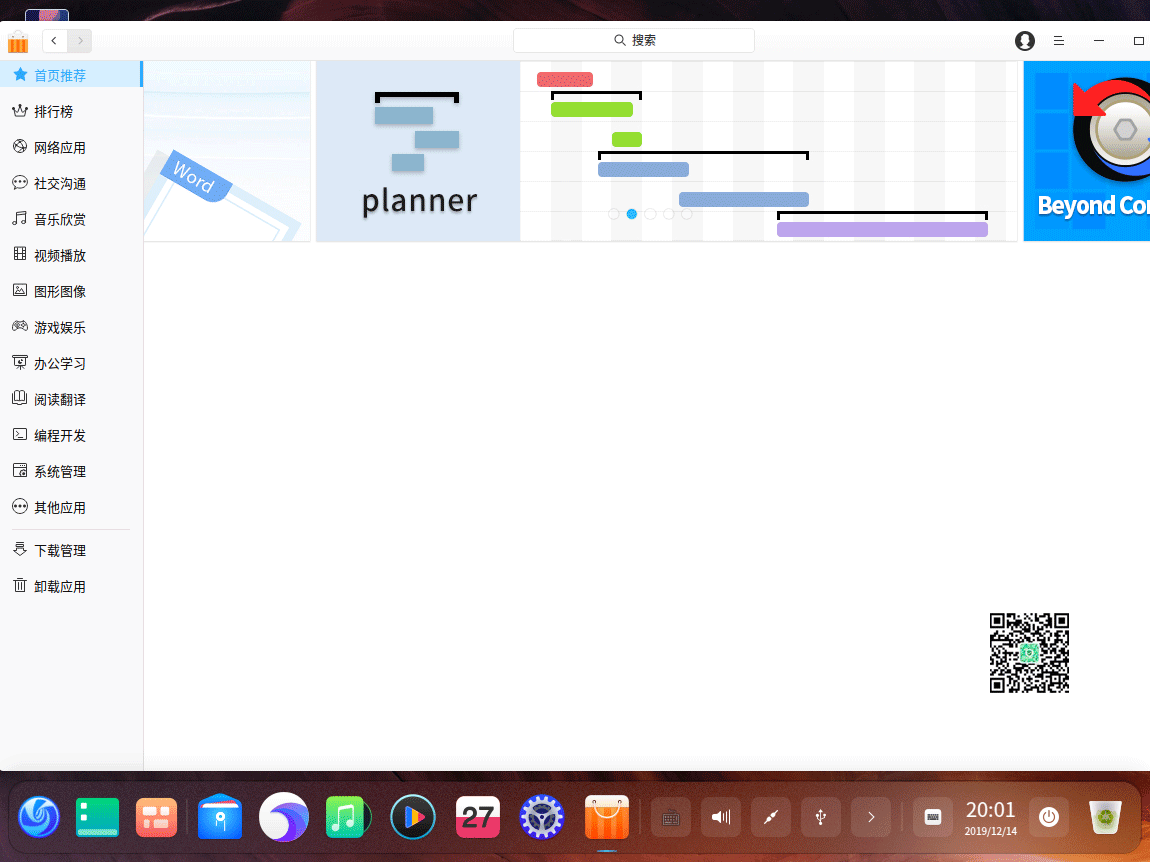
Task: Launch the file manager from the dock
Action: pos(220,817)
